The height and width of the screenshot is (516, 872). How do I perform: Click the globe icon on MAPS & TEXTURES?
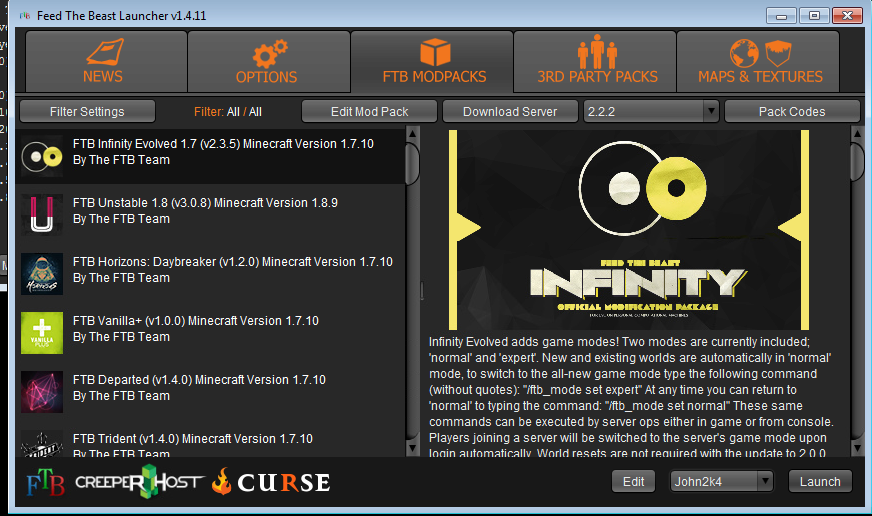pos(744,53)
